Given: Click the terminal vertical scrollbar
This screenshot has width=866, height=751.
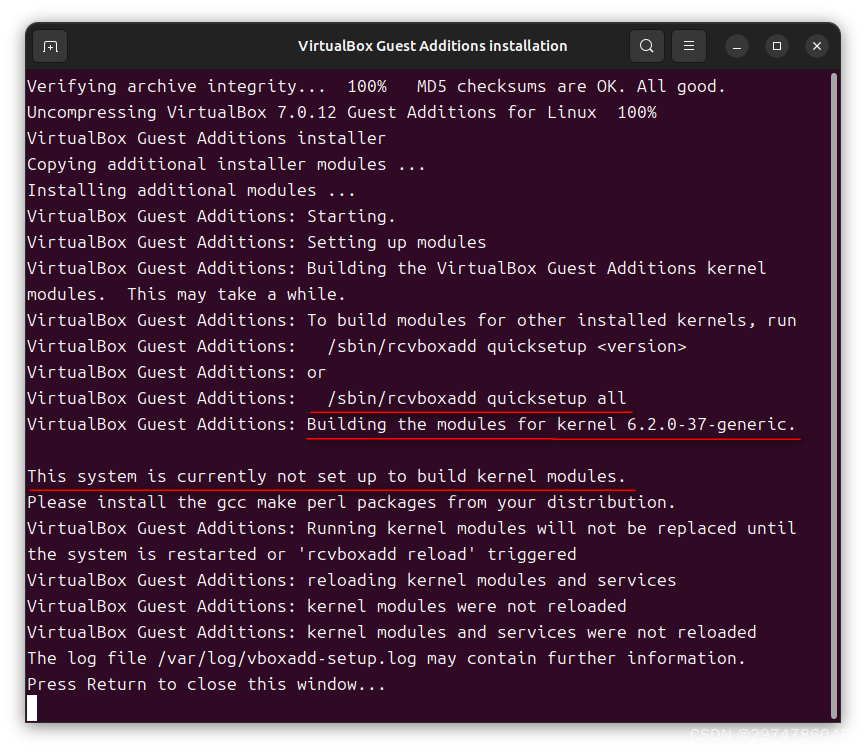Looking at the screenshot, I should coord(835,396).
